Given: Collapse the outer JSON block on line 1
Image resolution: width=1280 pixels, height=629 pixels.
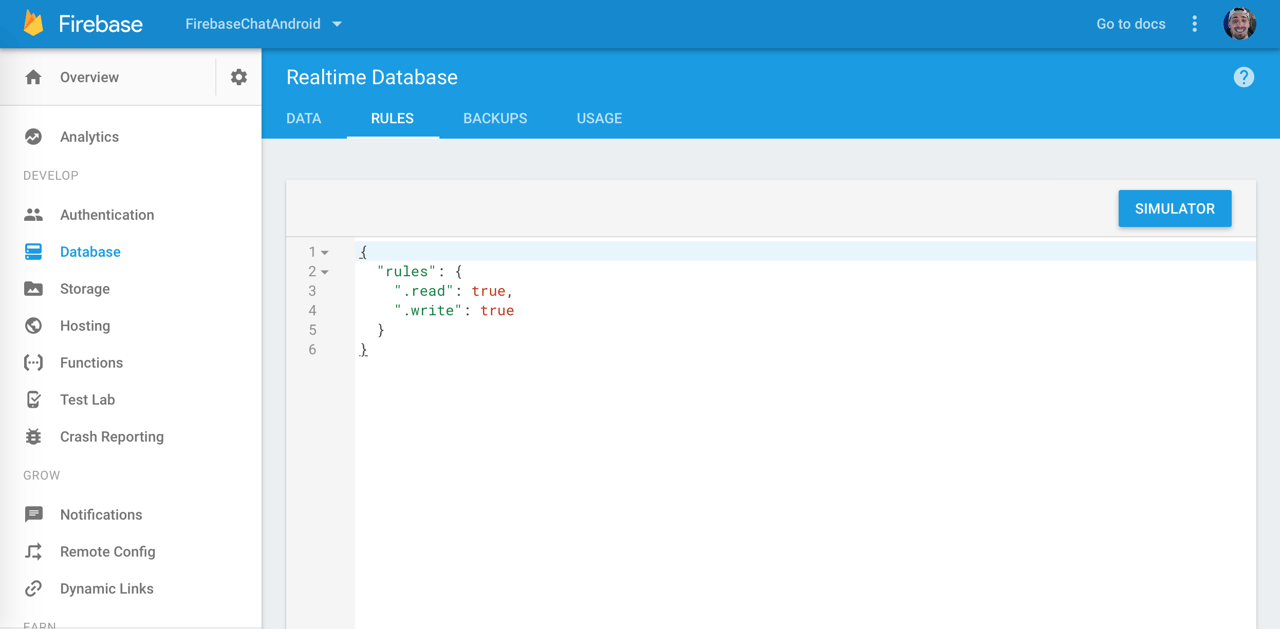Looking at the screenshot, I should pos(324,251).
